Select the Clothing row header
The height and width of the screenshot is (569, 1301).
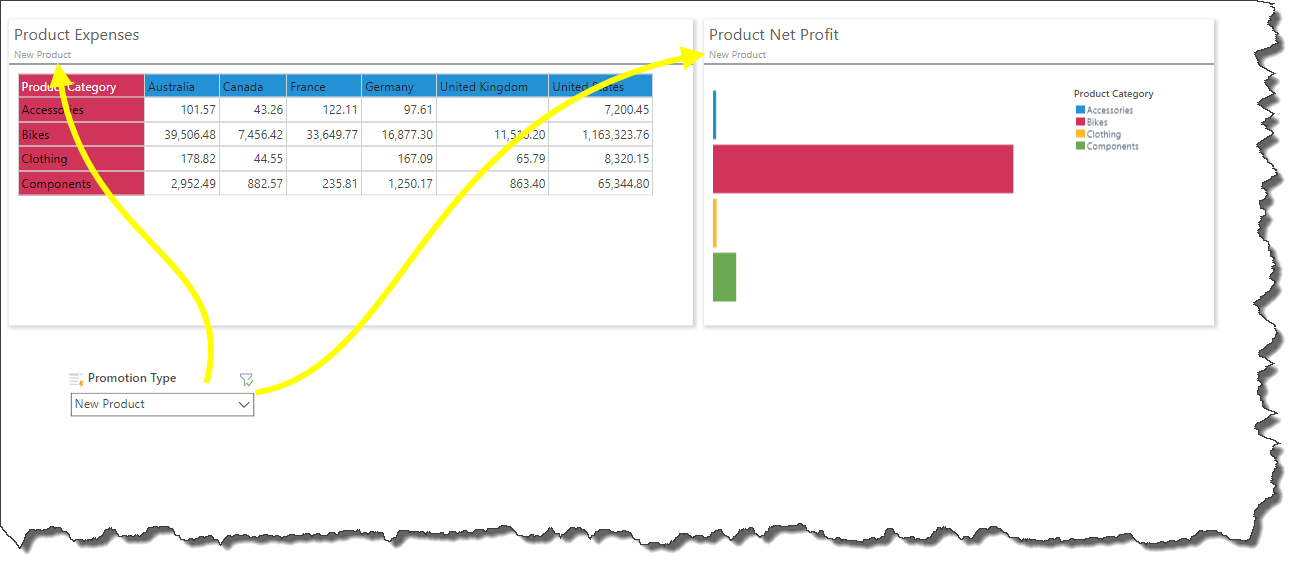(x=81, y=159)
